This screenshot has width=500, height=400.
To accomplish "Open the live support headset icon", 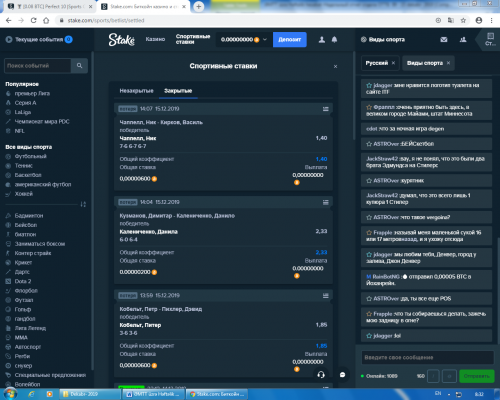I will [321, 375].
